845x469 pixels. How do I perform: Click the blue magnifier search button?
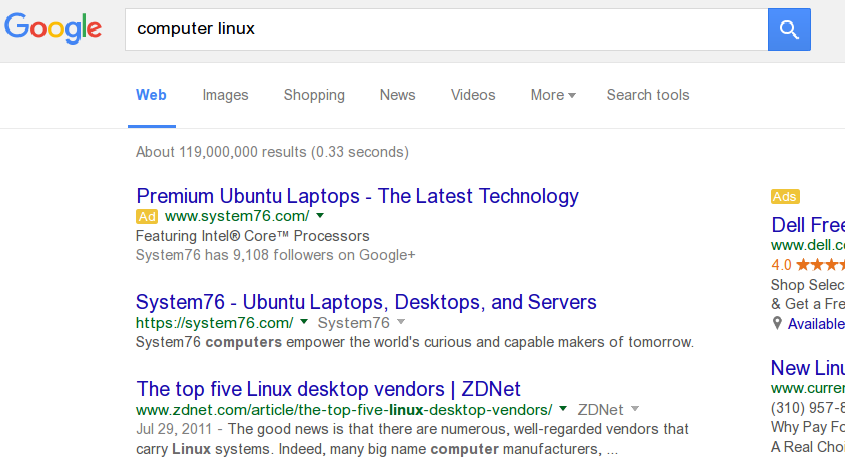click(789, 29)
